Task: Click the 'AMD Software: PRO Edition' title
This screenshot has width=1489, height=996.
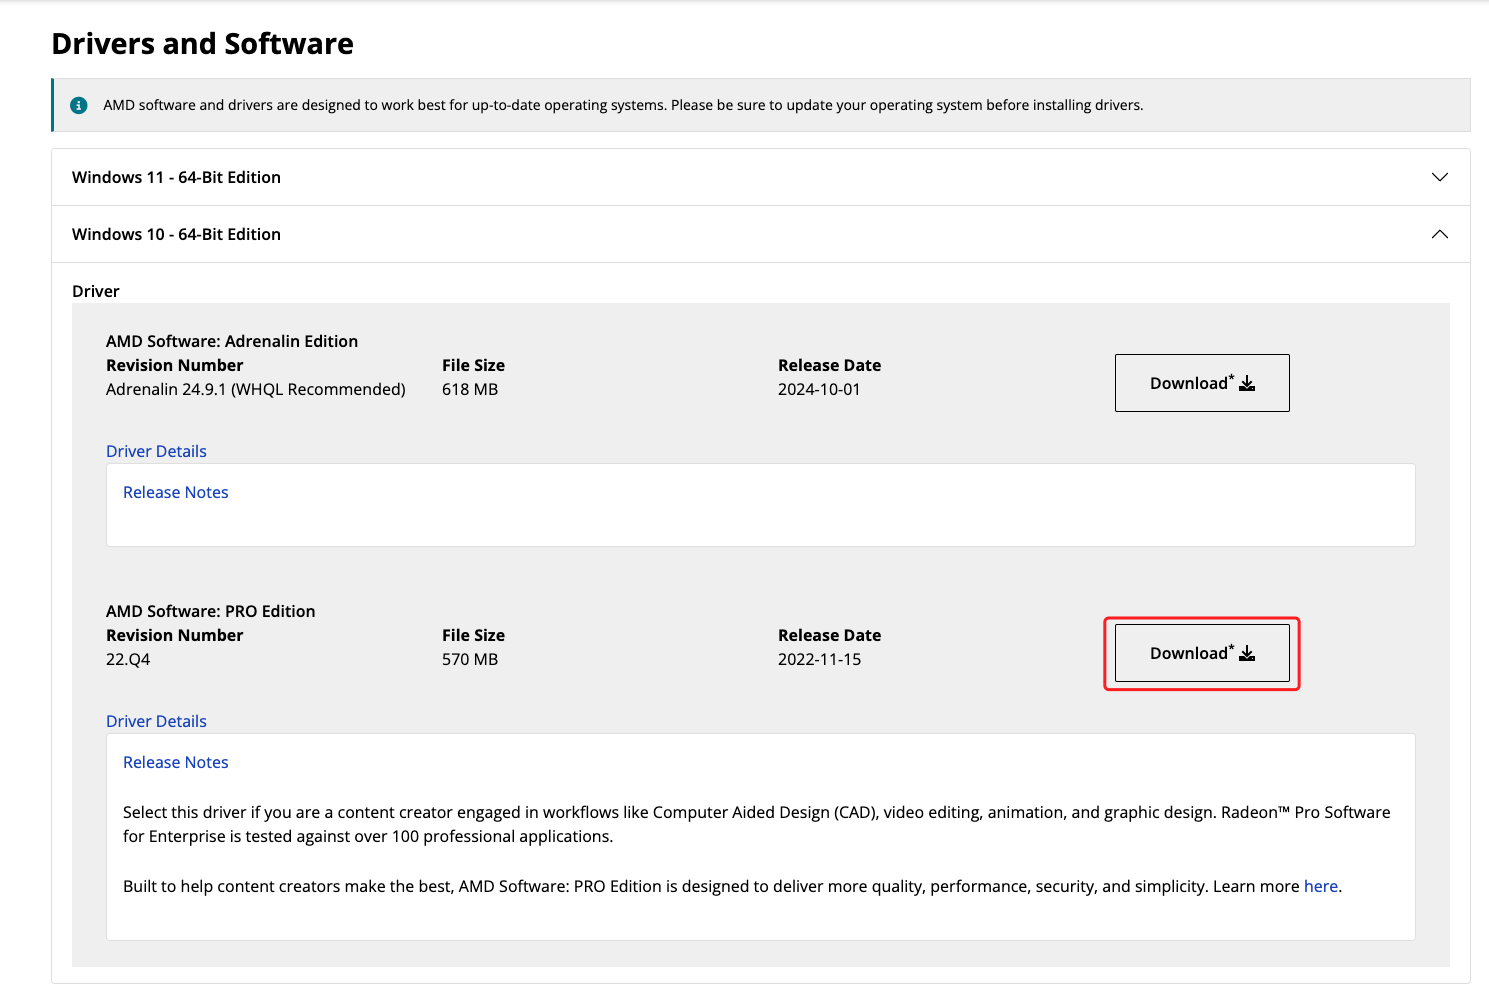Action: [210, 611]
